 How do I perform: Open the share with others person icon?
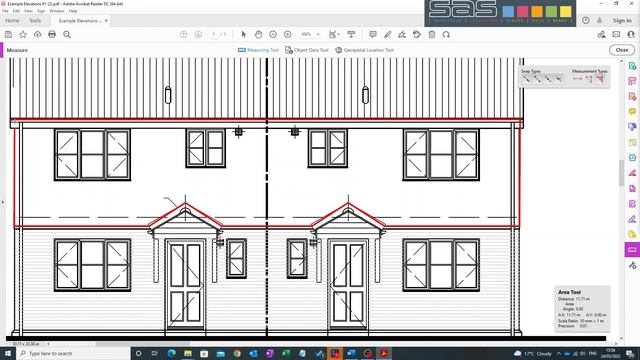coord(631,35)
